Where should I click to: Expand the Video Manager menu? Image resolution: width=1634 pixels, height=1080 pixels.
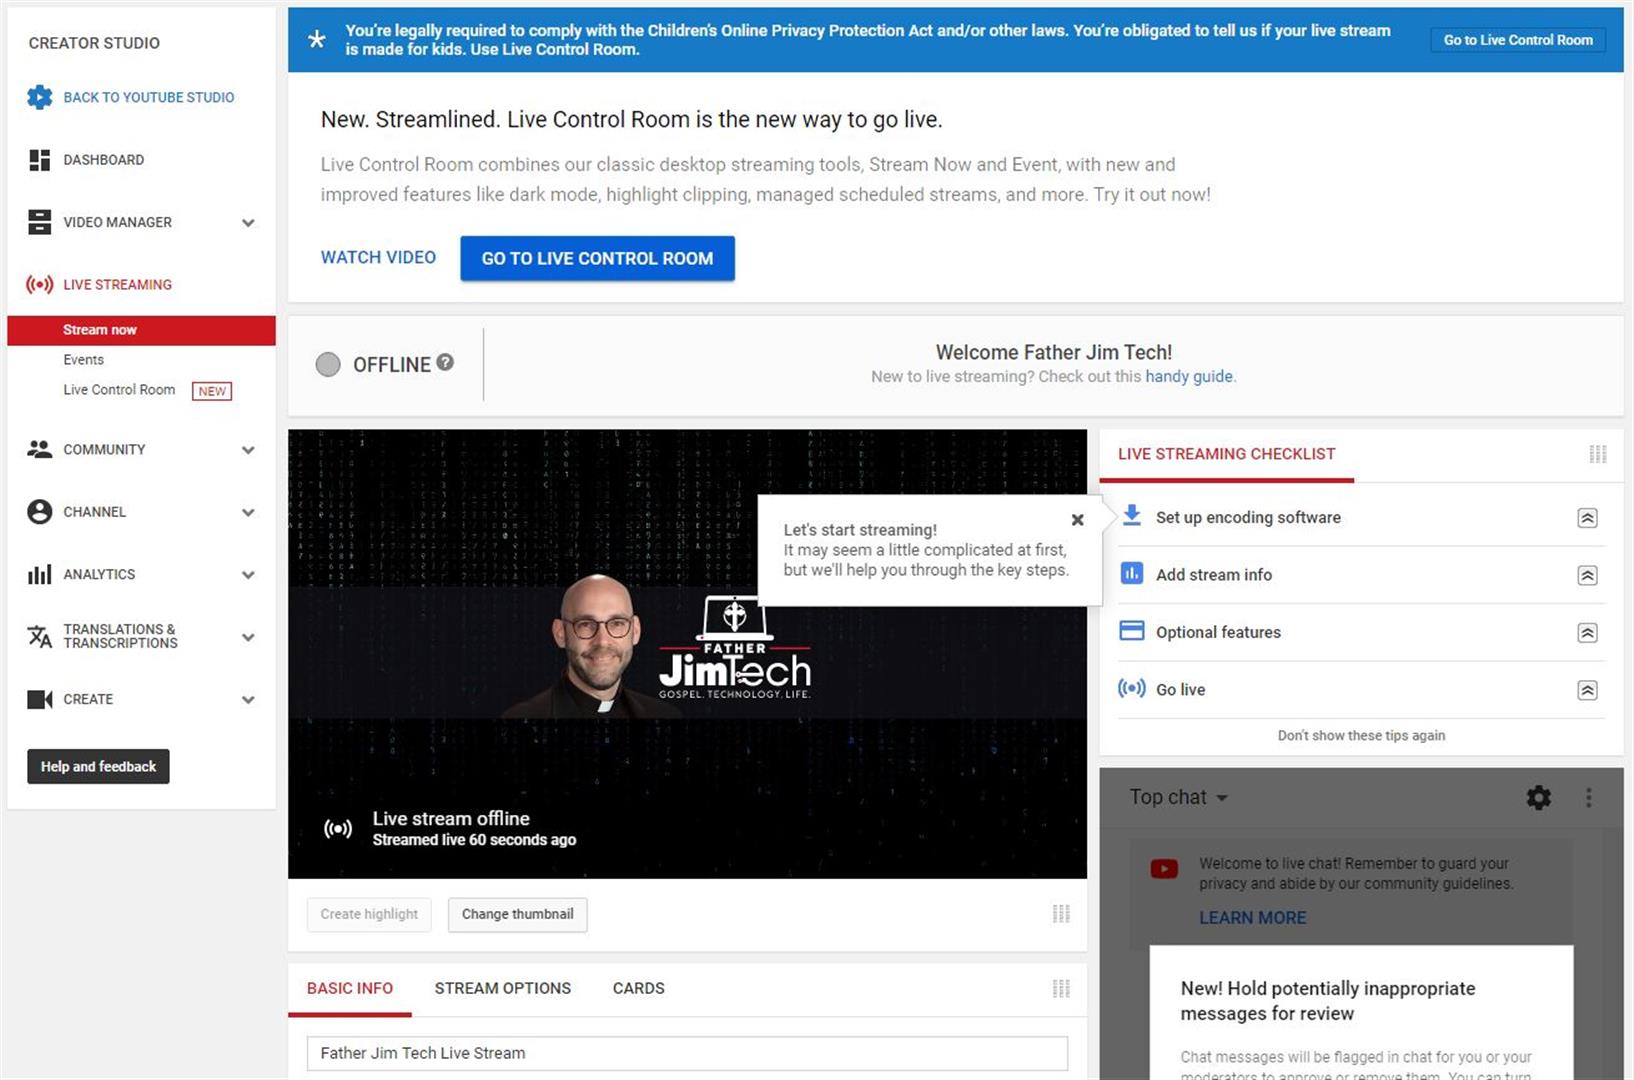tap(248, 223)
